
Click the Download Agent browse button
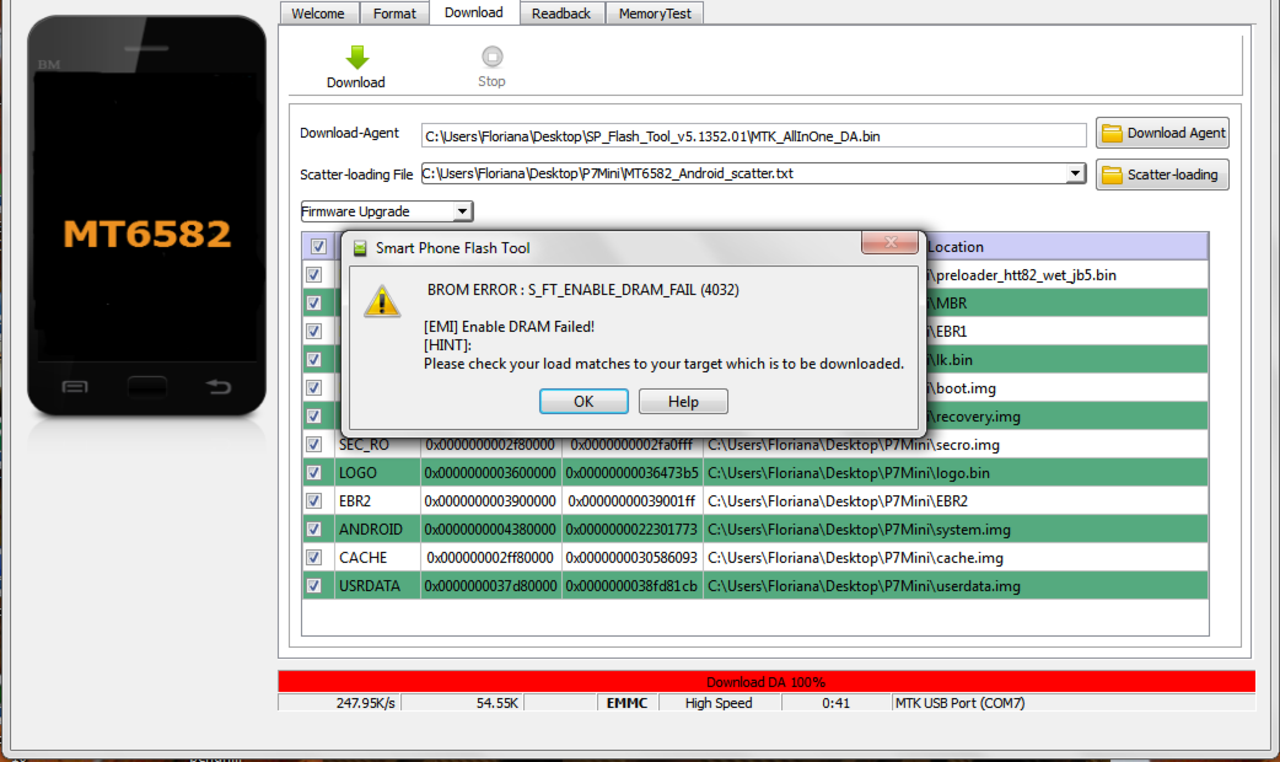1162,133
